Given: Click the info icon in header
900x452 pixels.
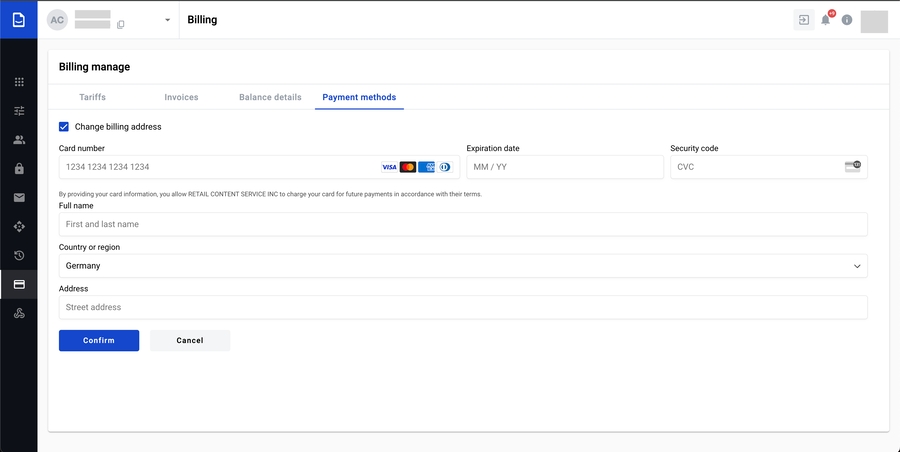Looking at the screenshot, I should 847,20.
